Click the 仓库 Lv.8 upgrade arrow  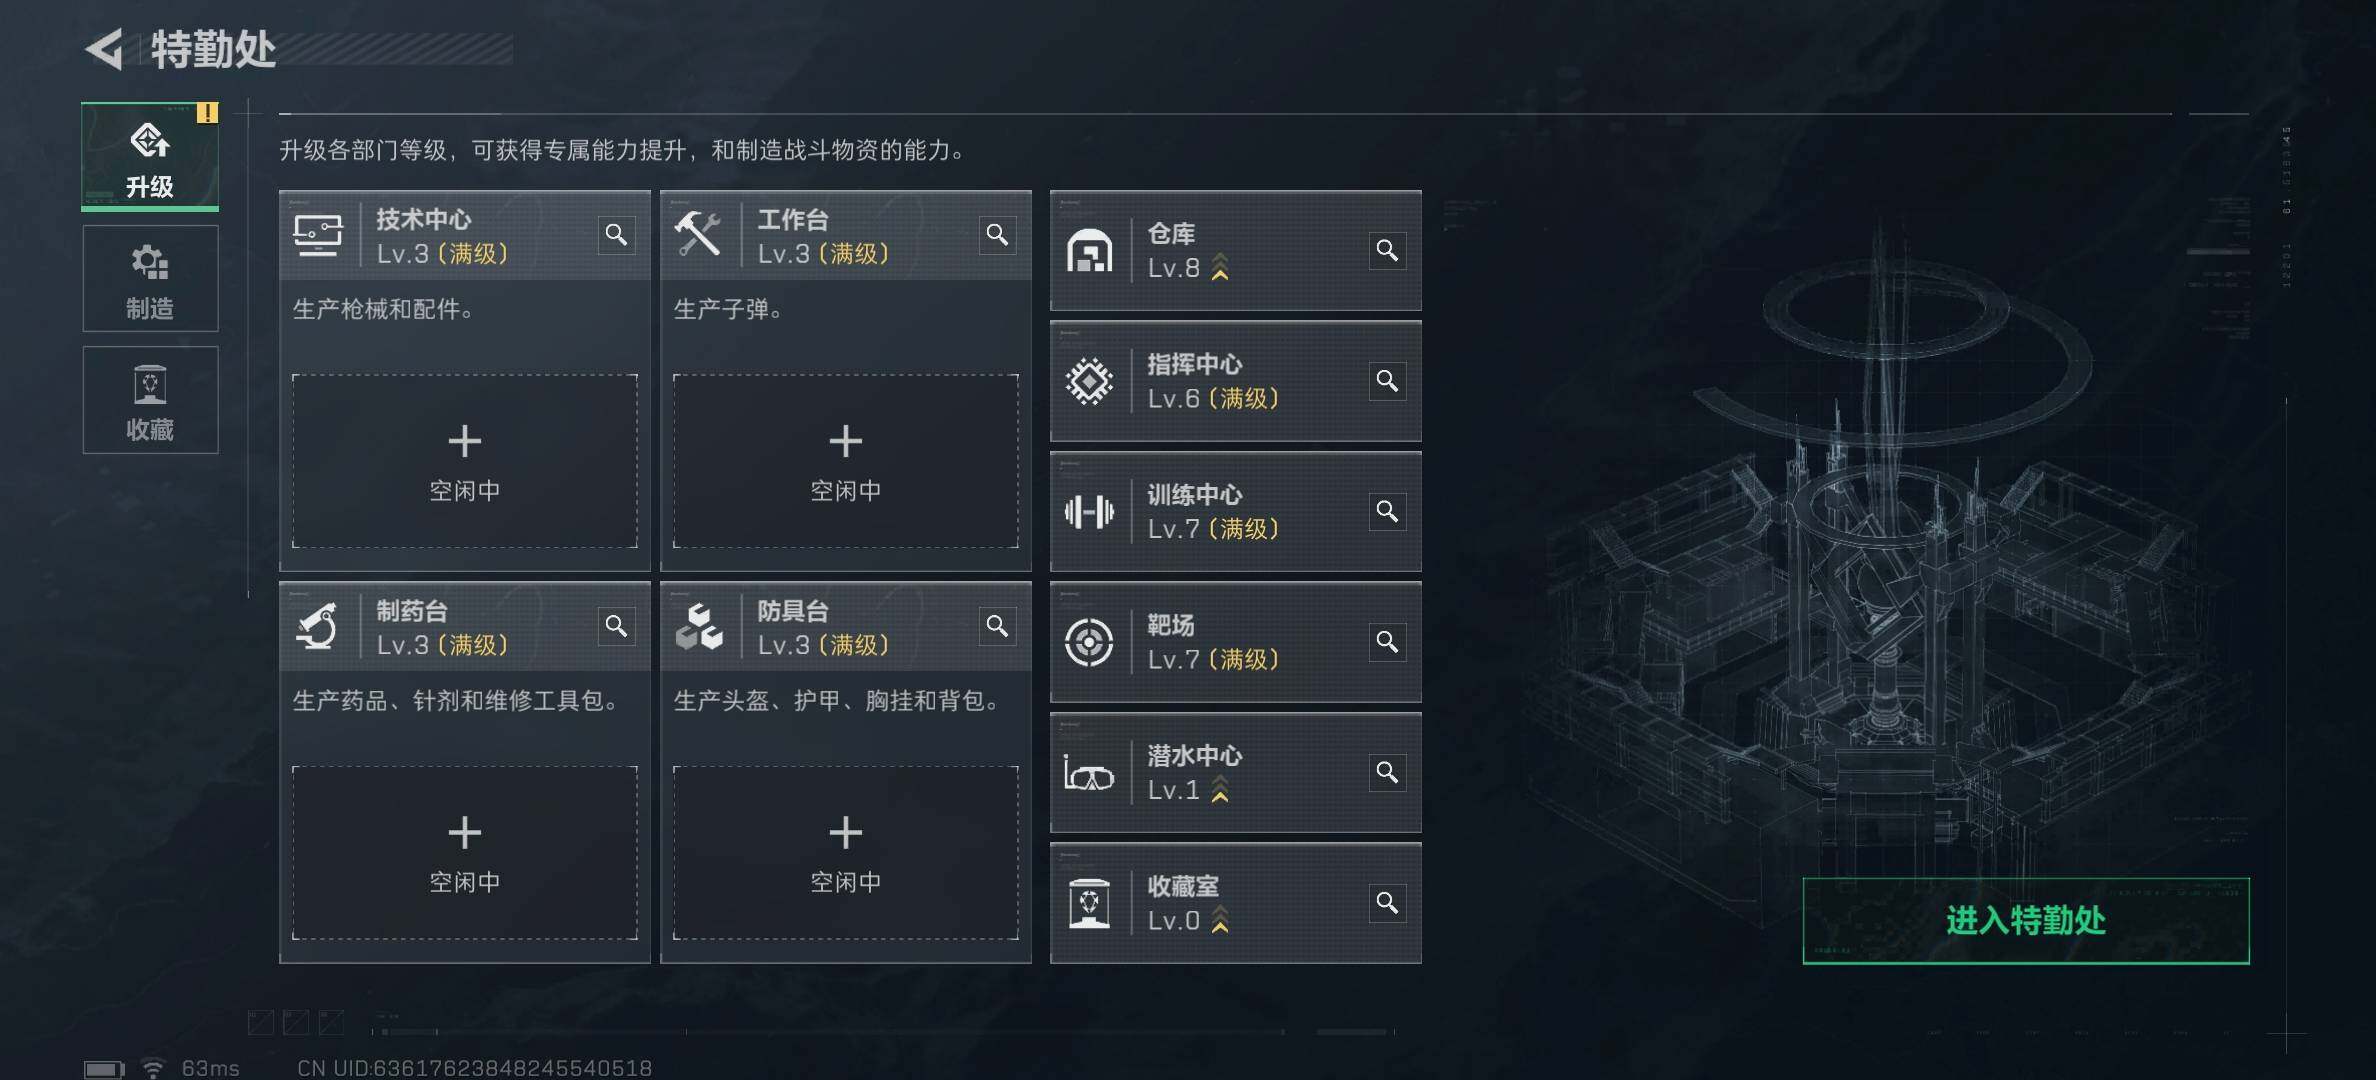[x=1220, y=268]
